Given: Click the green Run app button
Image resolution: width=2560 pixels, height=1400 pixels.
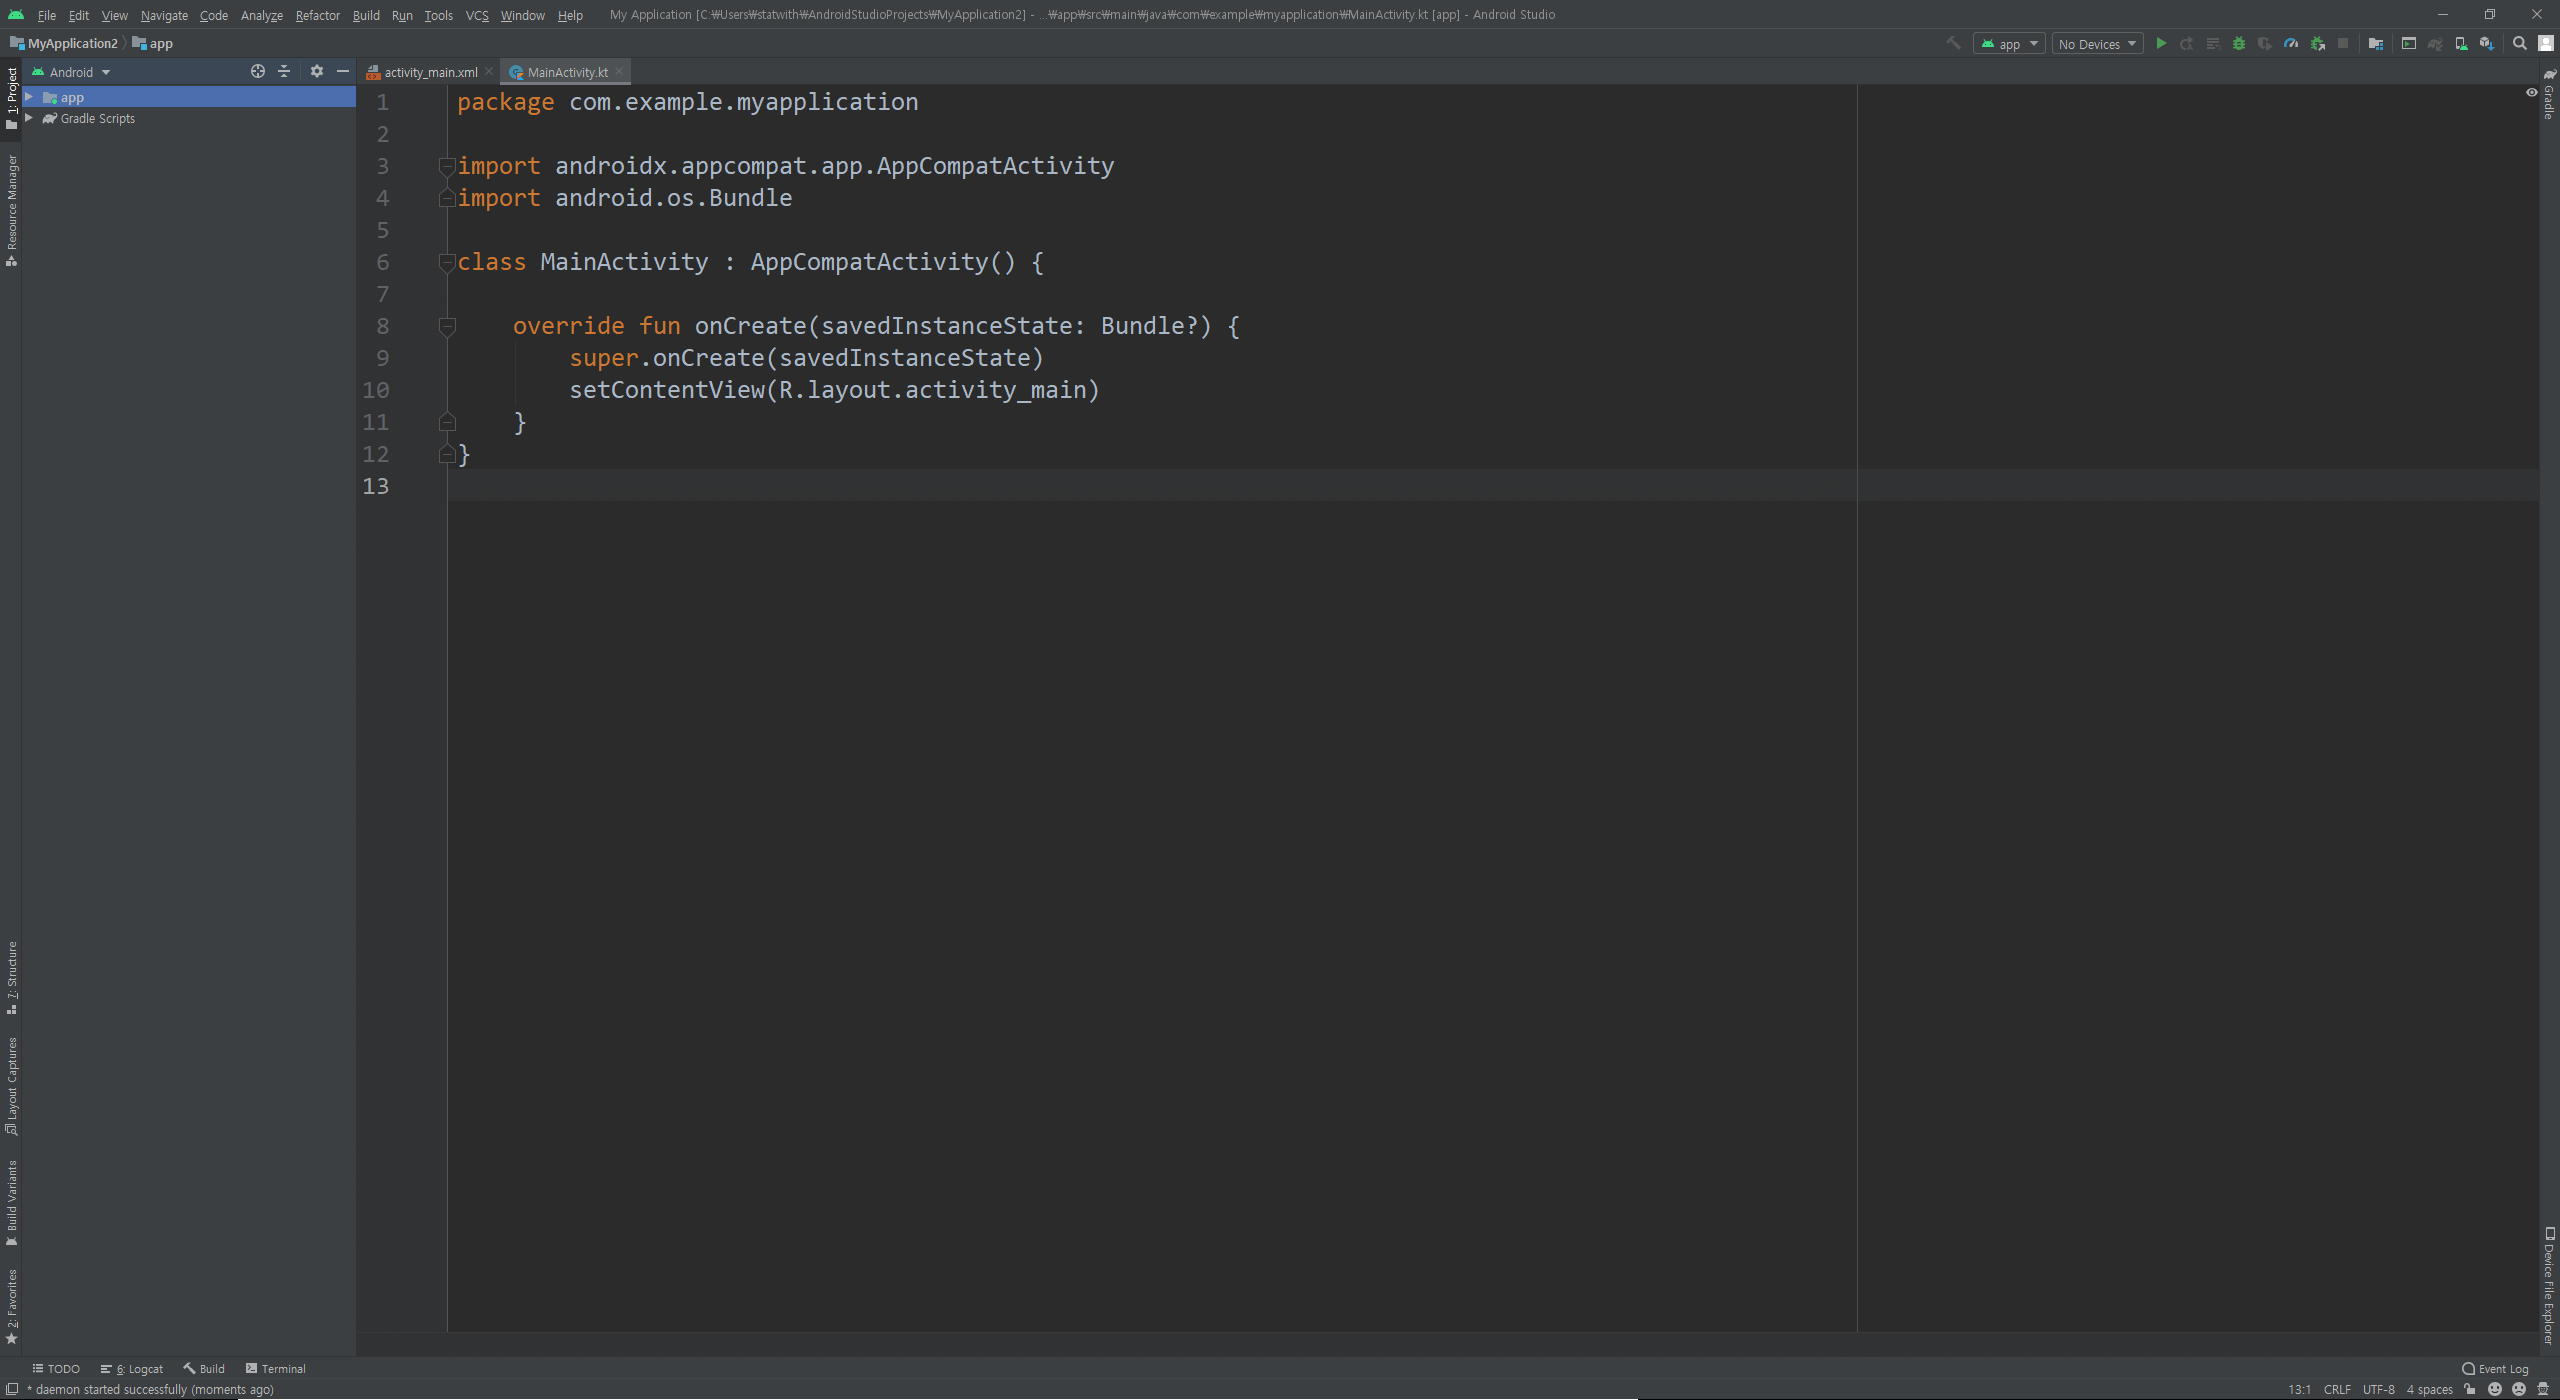Looking at the screenshot, I should 2161,44.
